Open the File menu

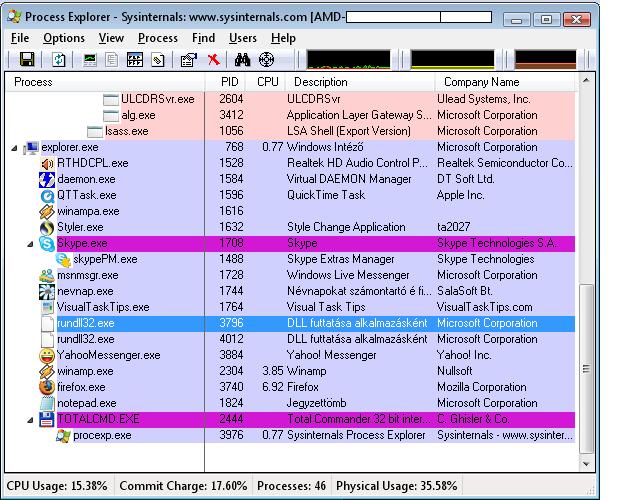pos(20,38)
